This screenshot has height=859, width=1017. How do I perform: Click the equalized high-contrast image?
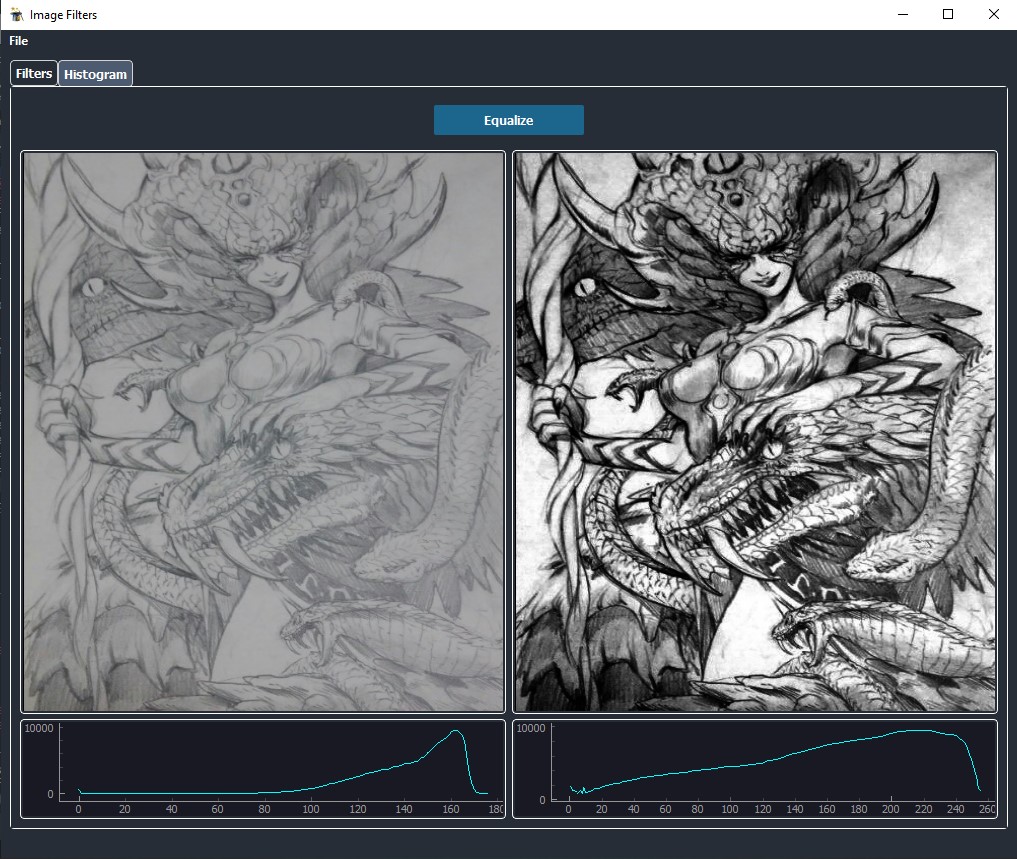pyautogui.click(x=755, y=431)
